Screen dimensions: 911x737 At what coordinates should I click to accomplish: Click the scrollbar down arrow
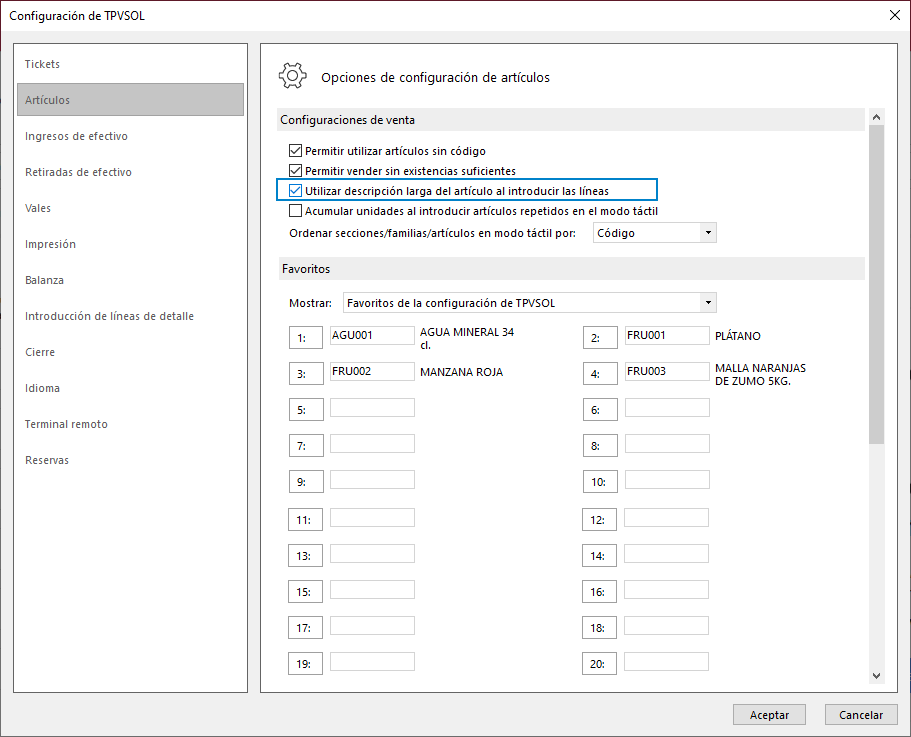[x=876, y=676]
